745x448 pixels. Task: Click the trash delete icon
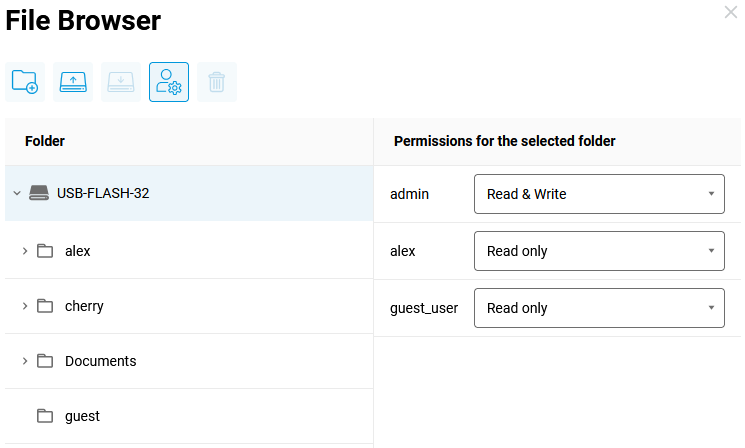217,82
